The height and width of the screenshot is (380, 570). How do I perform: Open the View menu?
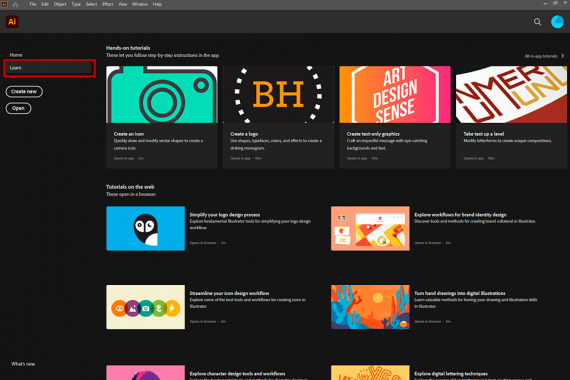pos(123,4)
